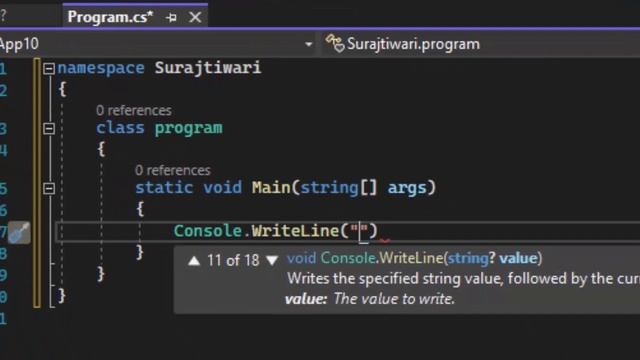Click the Main method name

271,188
